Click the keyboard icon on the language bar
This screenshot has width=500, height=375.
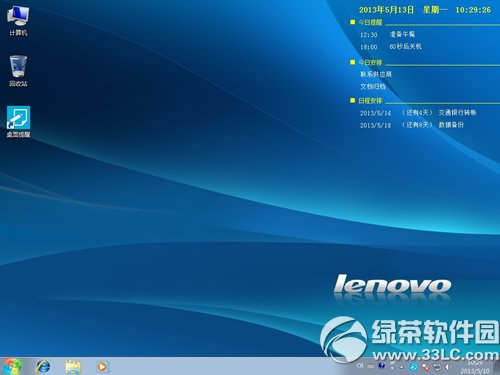(371, 366)
